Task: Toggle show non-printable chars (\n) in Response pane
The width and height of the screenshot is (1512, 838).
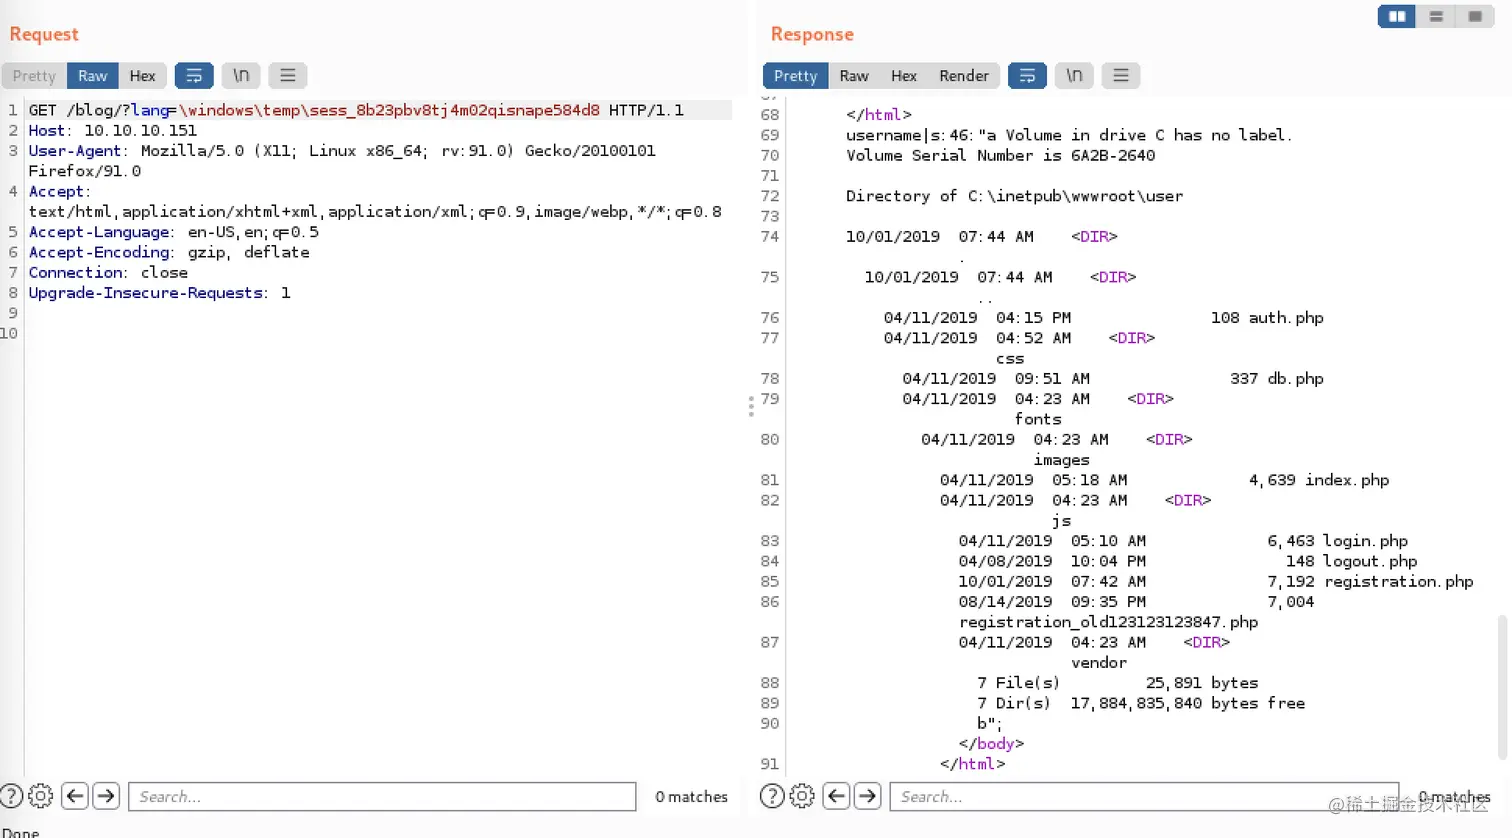Action: [1074, 76]
